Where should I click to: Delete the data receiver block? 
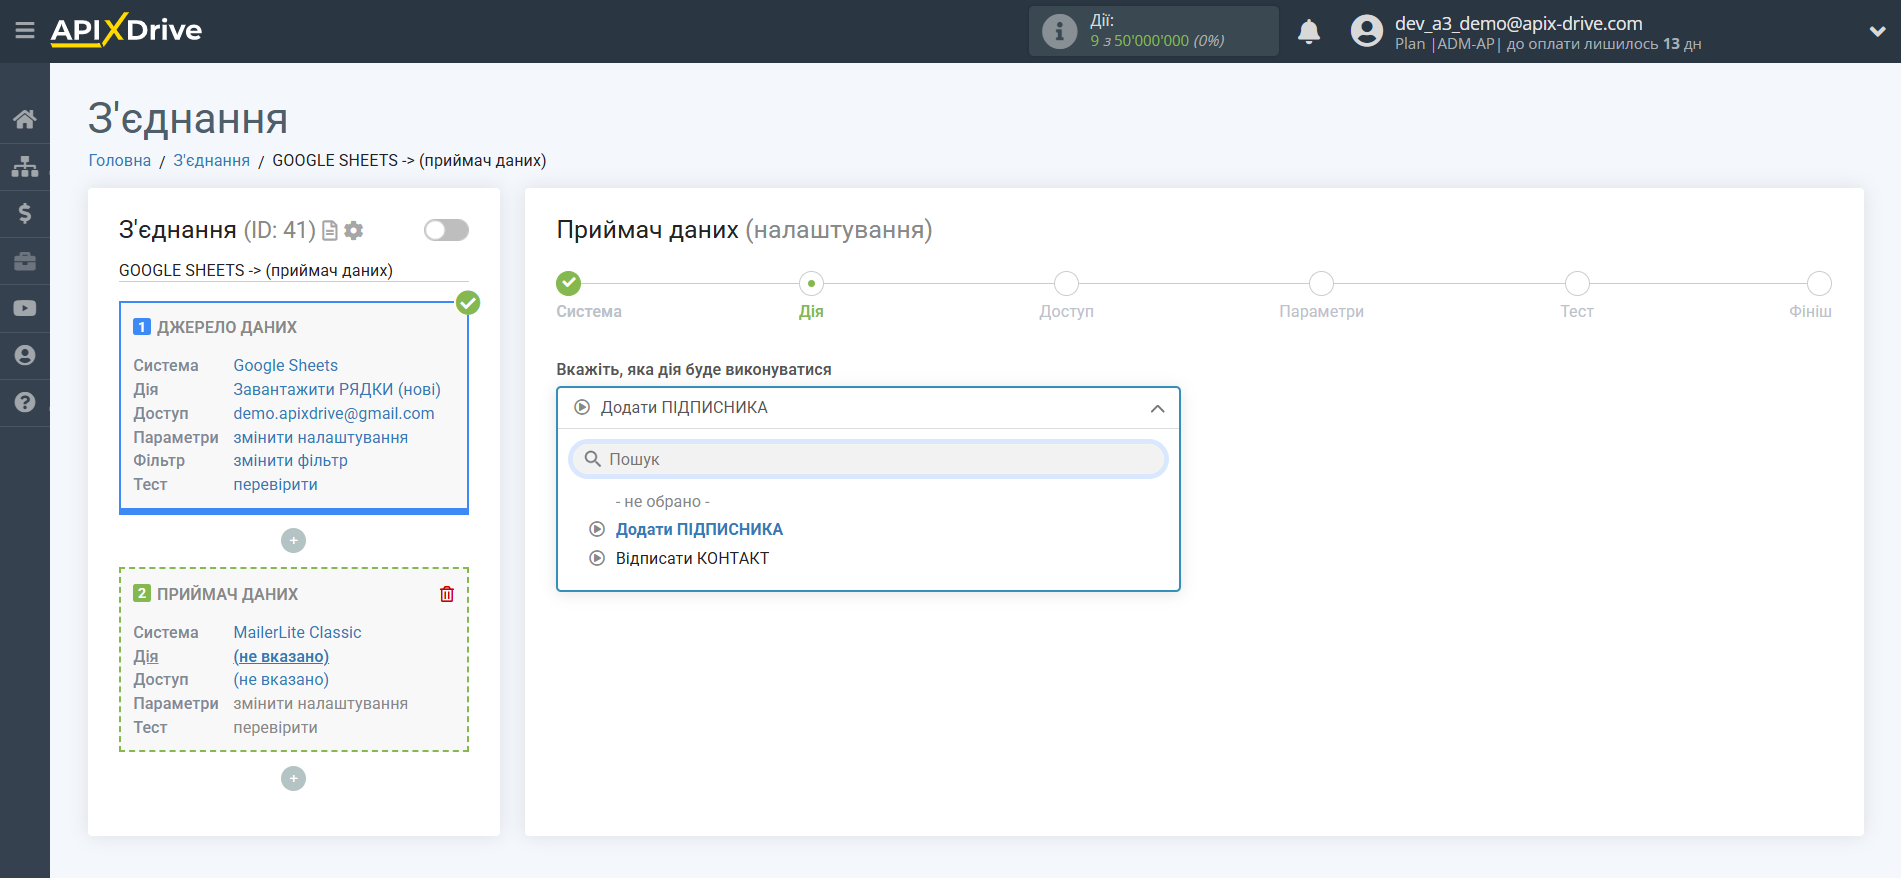coord(447,594)
